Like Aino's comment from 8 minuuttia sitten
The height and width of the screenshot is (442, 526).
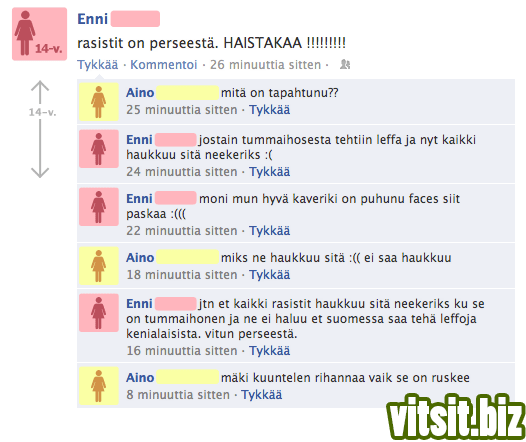261,395
